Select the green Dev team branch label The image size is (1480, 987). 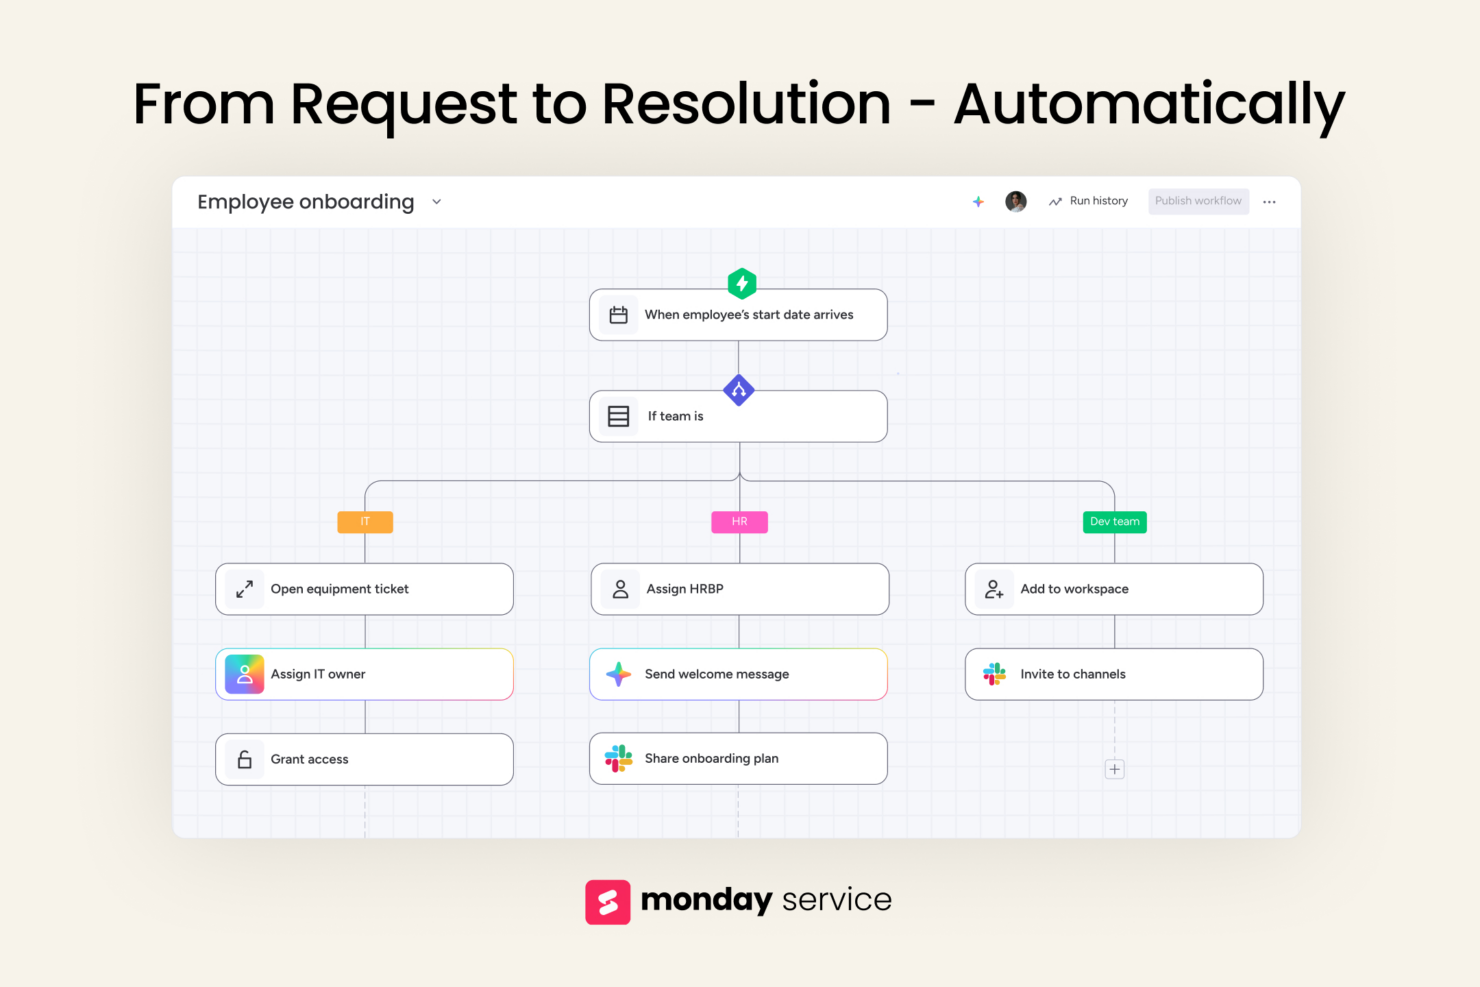pyautogui.click(x=1114, y=522)
